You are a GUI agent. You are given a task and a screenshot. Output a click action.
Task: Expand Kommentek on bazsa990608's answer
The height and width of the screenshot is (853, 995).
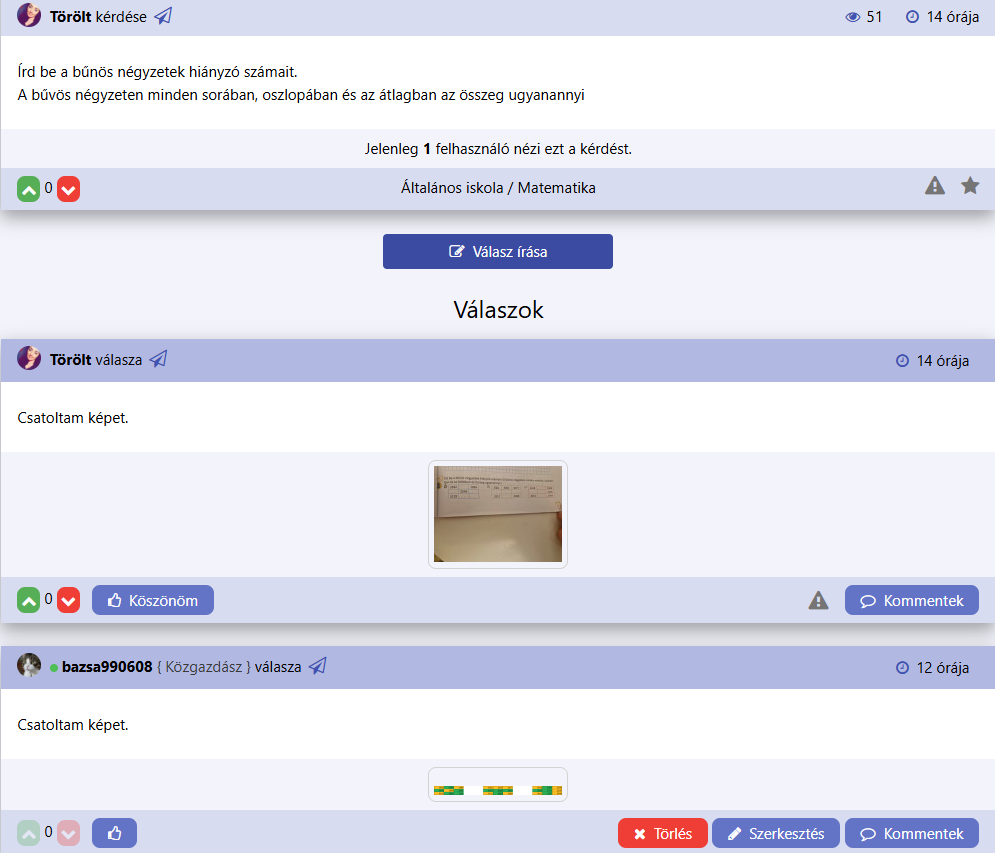[x=911, y=833]
